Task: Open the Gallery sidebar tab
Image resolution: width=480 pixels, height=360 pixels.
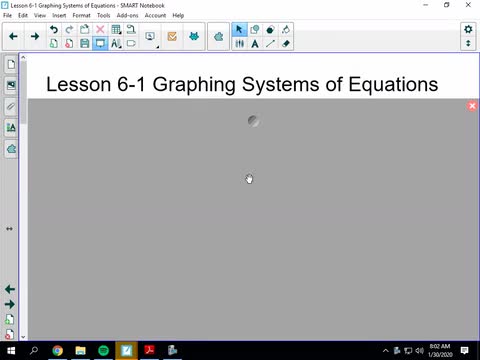Action: point(11,85)
